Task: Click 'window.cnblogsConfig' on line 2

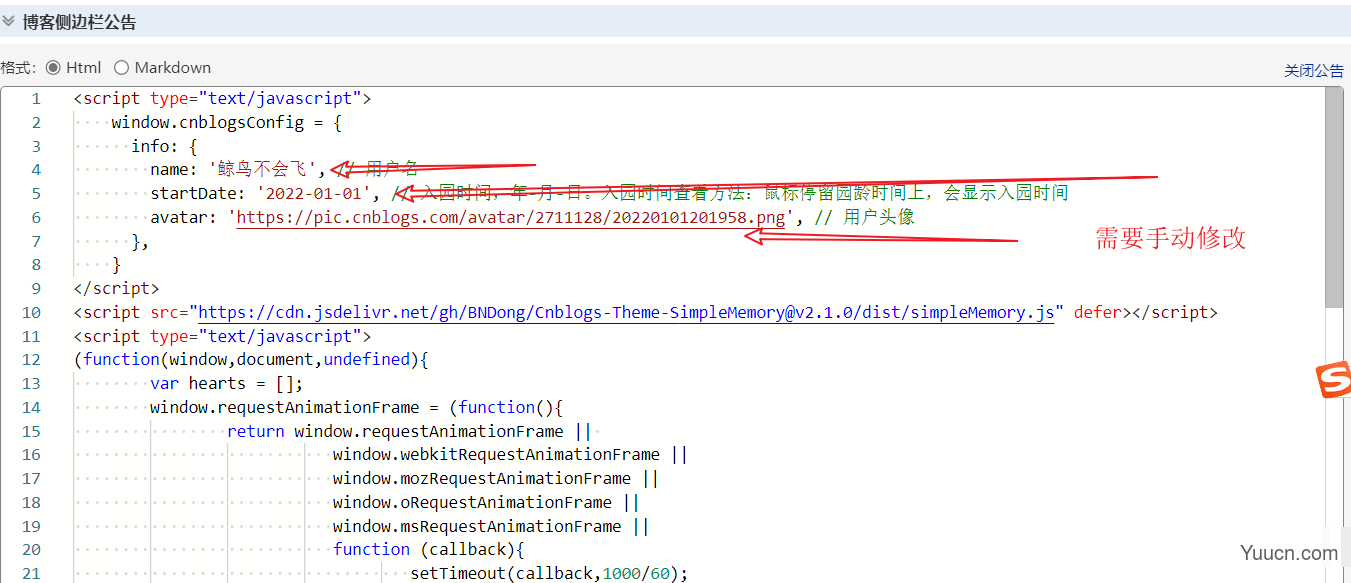Action: 208,122
